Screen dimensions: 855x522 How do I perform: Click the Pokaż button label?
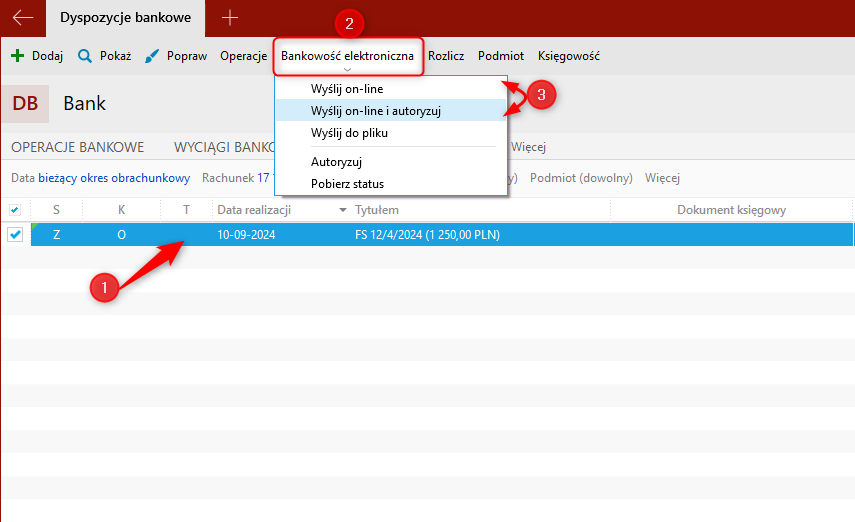[x=116, y=56]
